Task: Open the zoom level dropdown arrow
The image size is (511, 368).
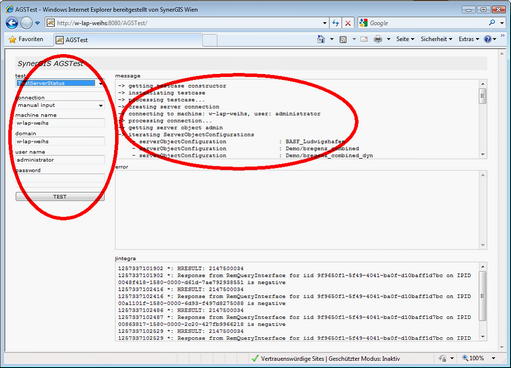Action: 494,358
